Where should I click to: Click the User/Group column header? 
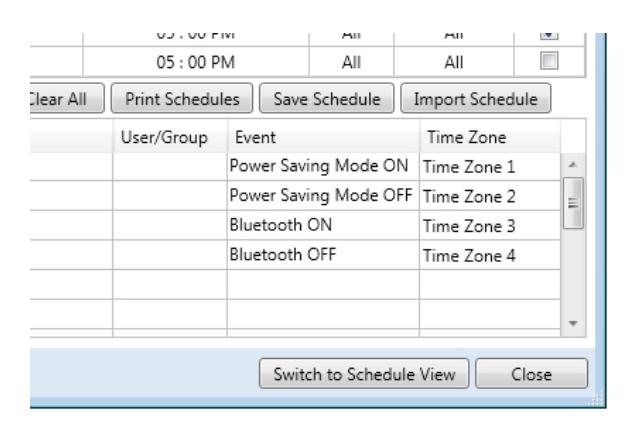click(170, 137)
